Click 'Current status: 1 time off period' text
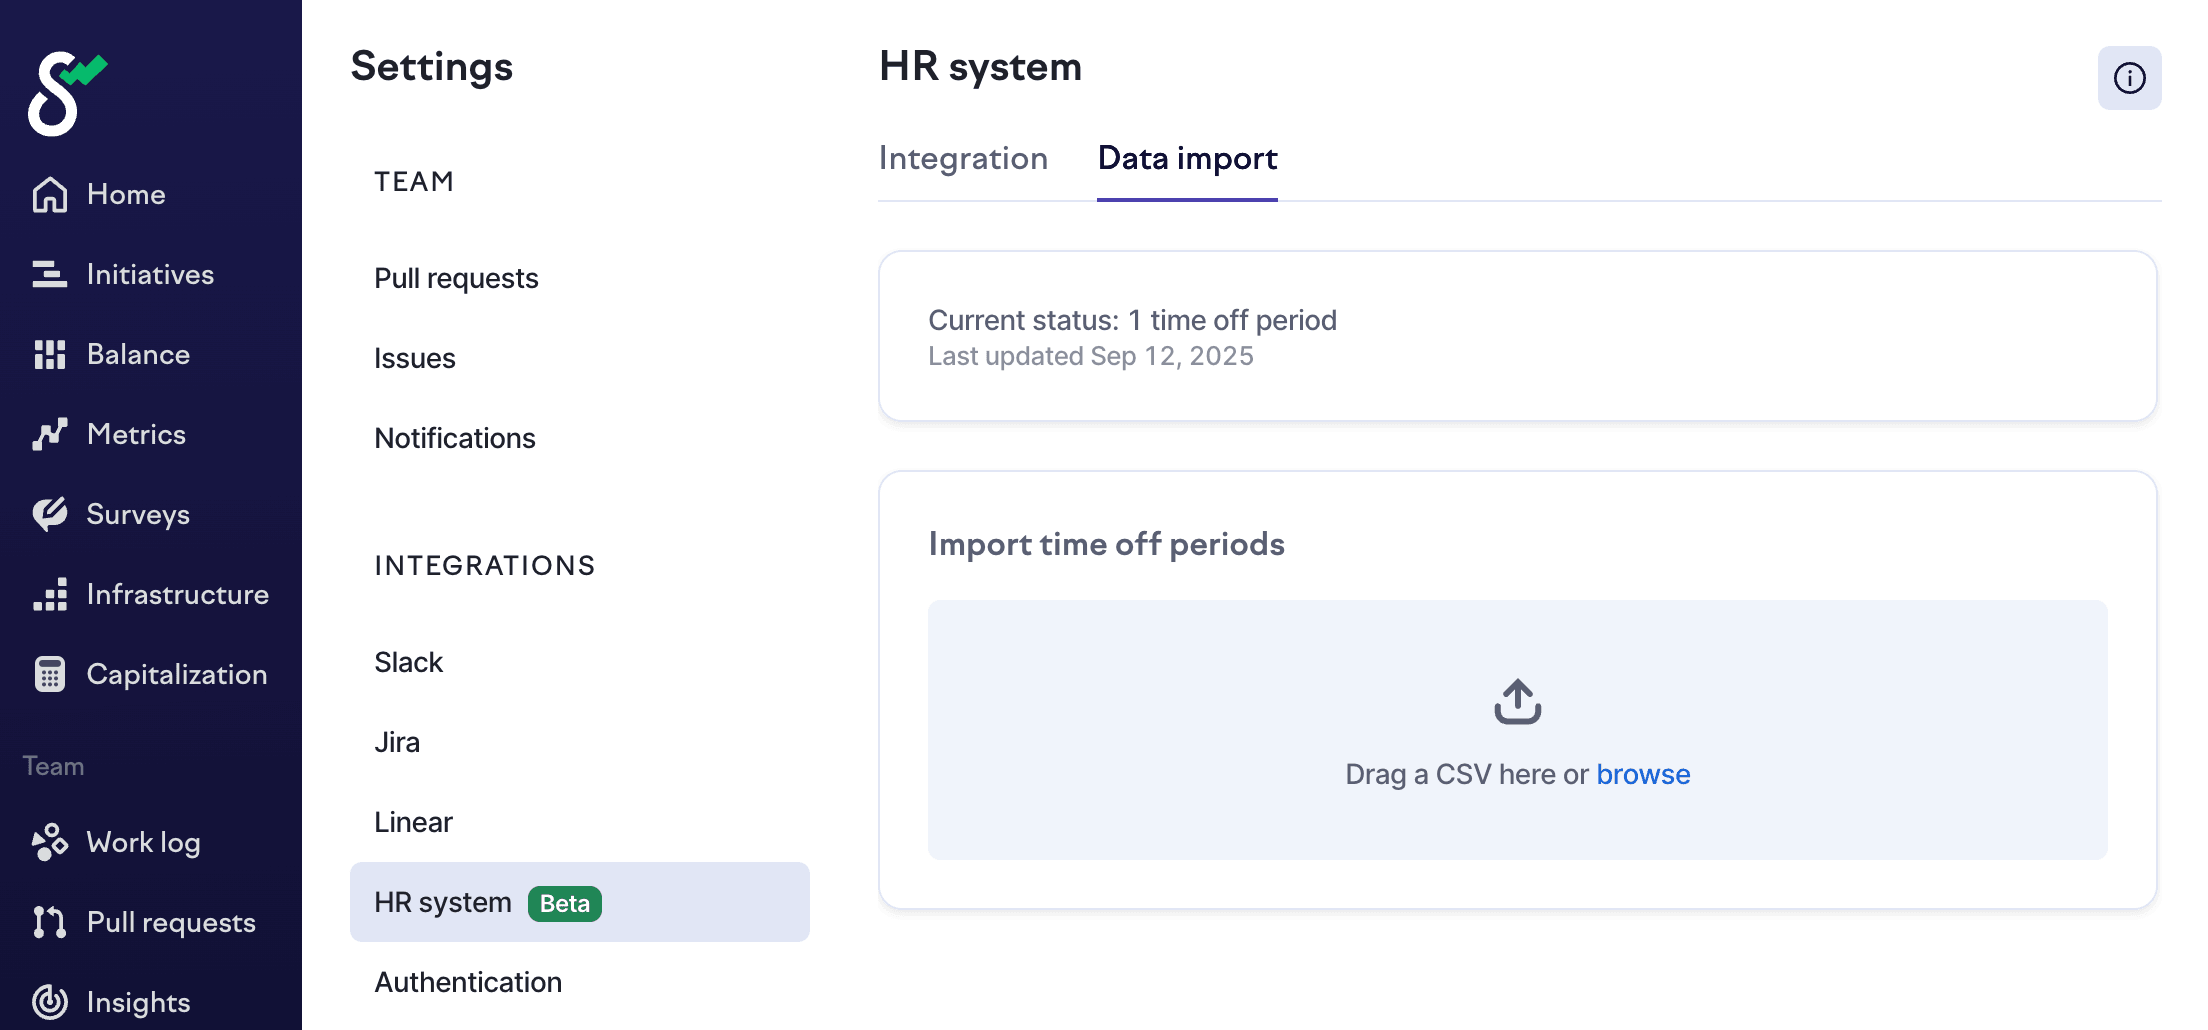 [x=1132, y=320]
